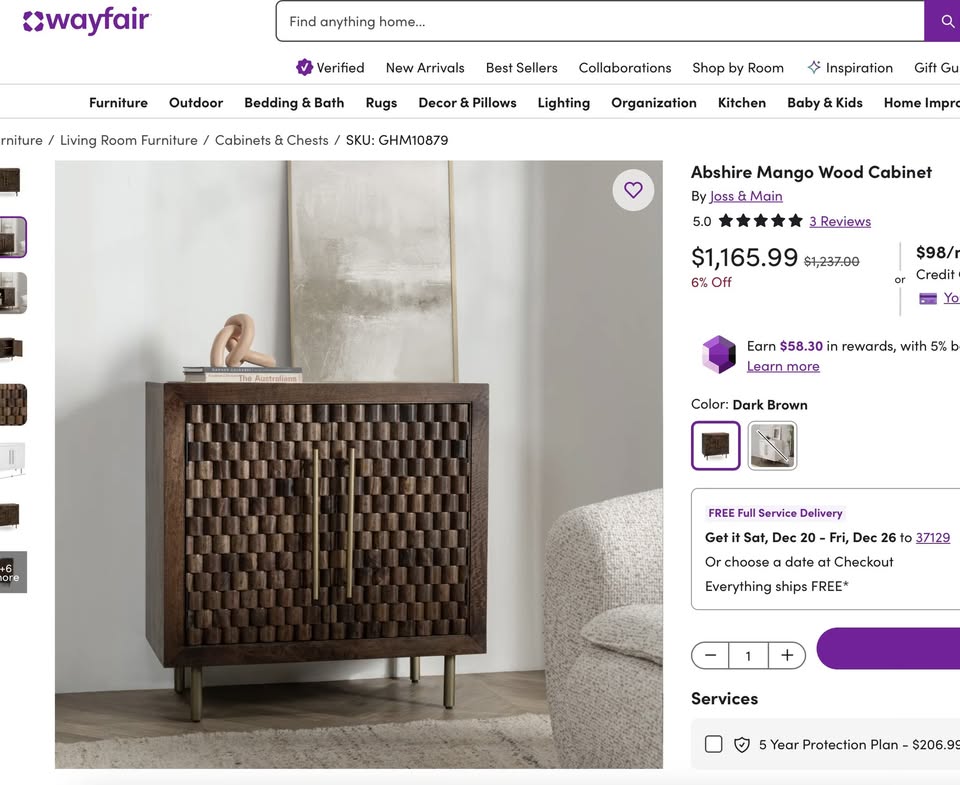Screen dimensions: 960x785
Task: Click the heart favorite icon on image
Action: 633,190
